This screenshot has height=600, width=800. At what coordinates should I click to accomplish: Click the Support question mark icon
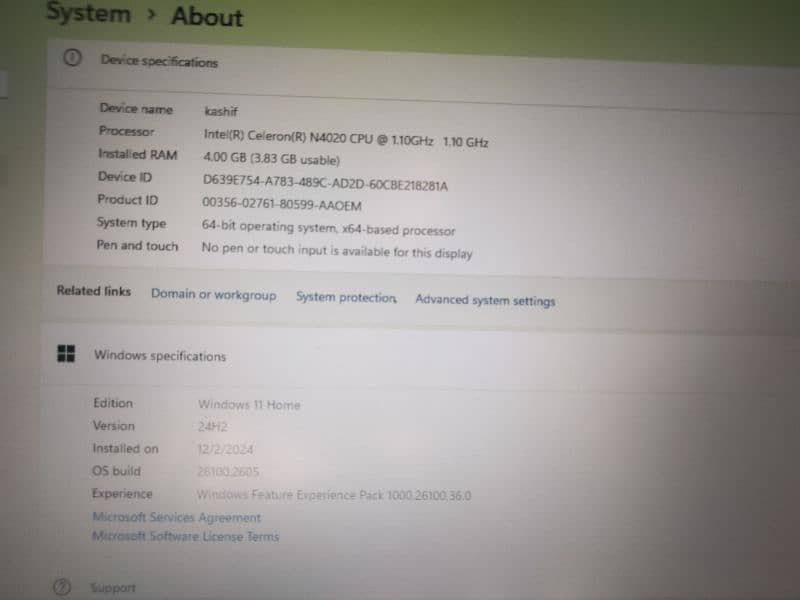coord(62,587)
